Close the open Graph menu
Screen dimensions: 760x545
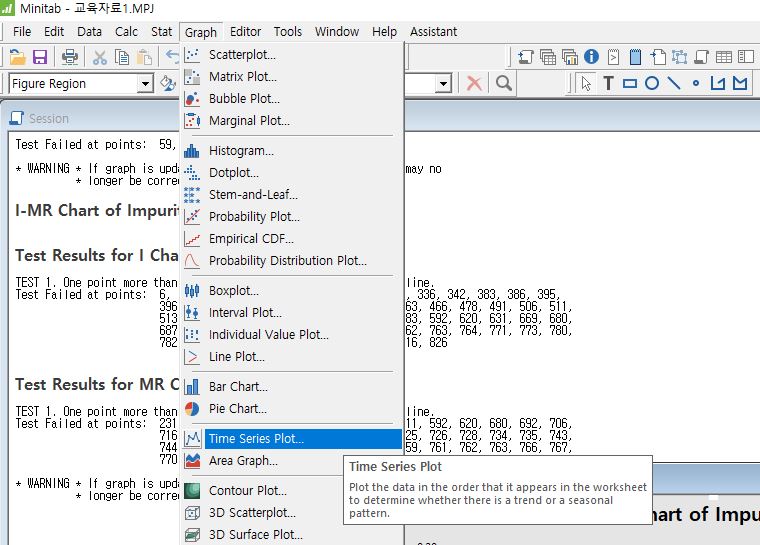[201, 32]
